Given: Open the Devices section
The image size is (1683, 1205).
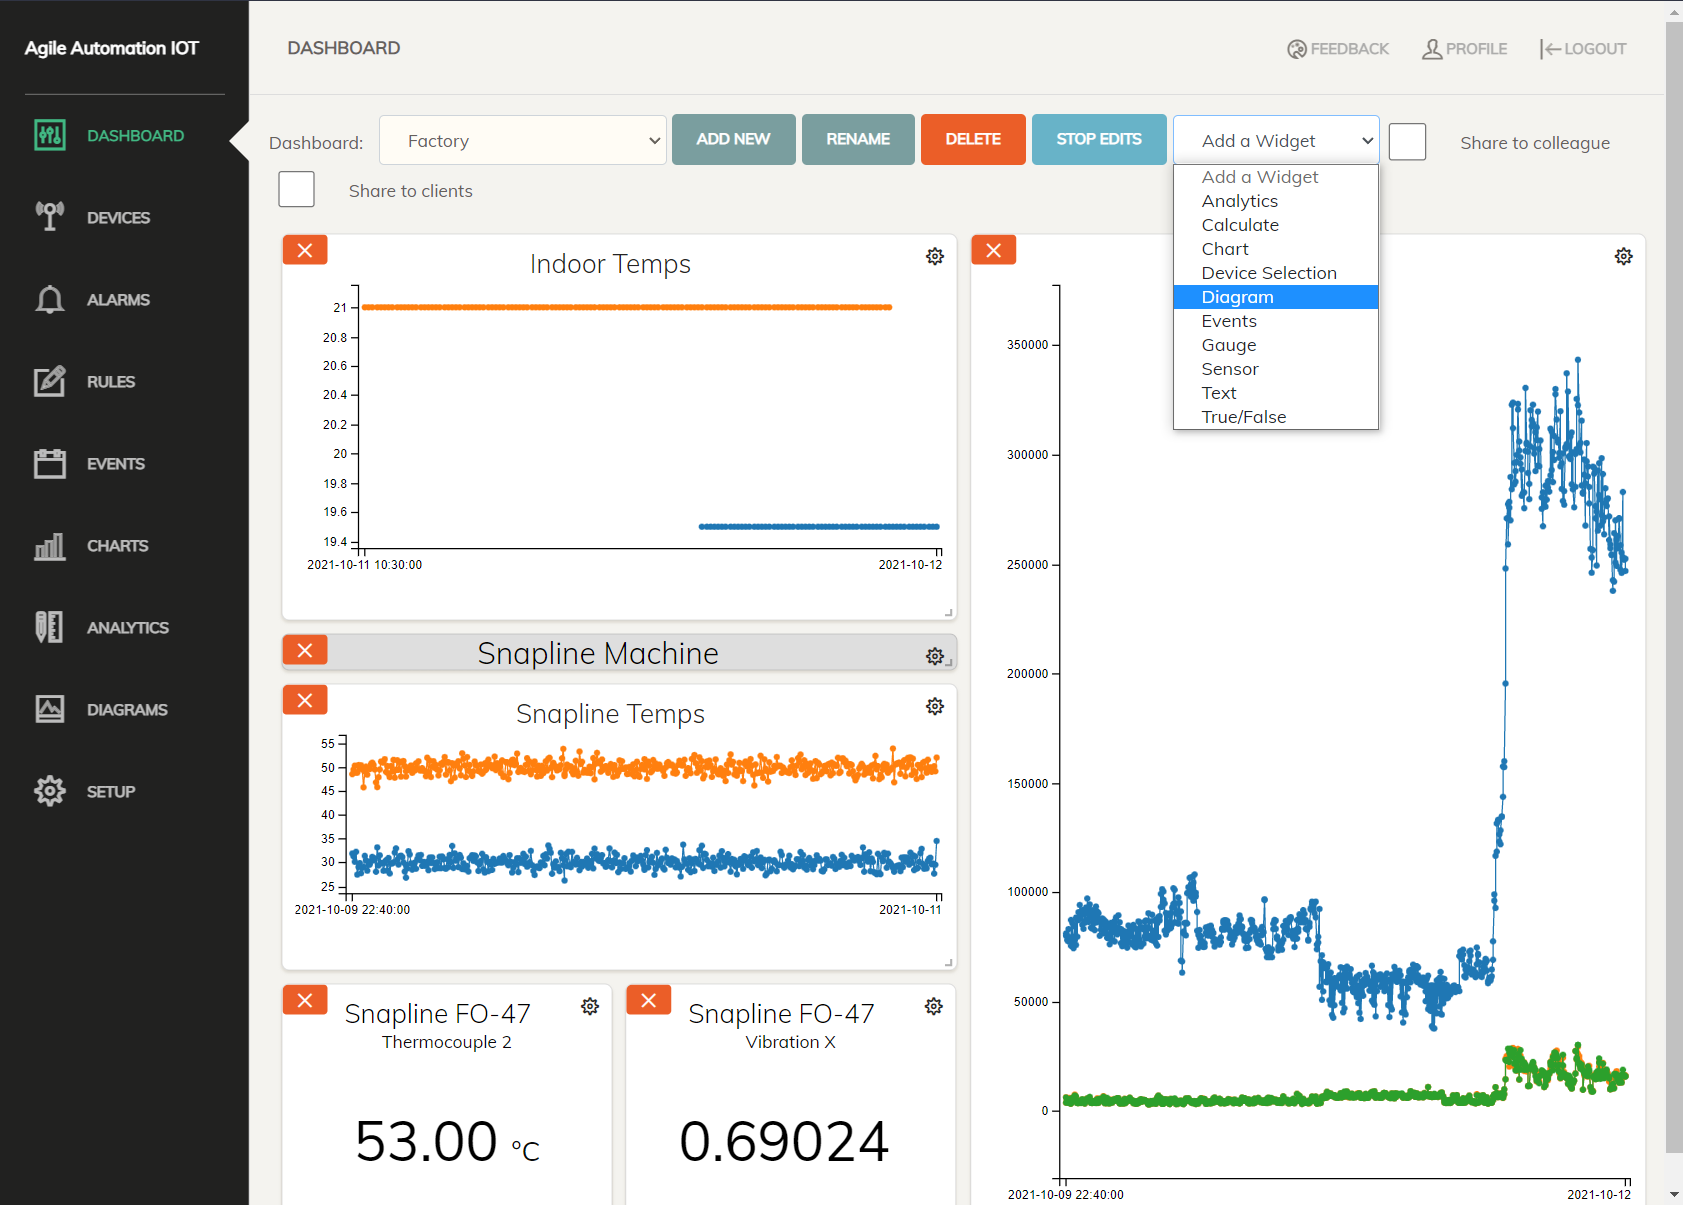Looking at the screenshot, I should [118, 217].
